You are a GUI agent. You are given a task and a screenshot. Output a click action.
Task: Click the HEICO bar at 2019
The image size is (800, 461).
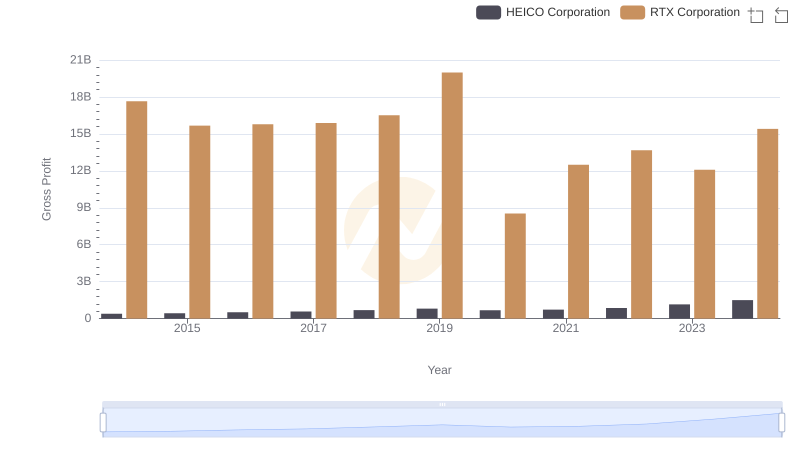tap(427, 313)
